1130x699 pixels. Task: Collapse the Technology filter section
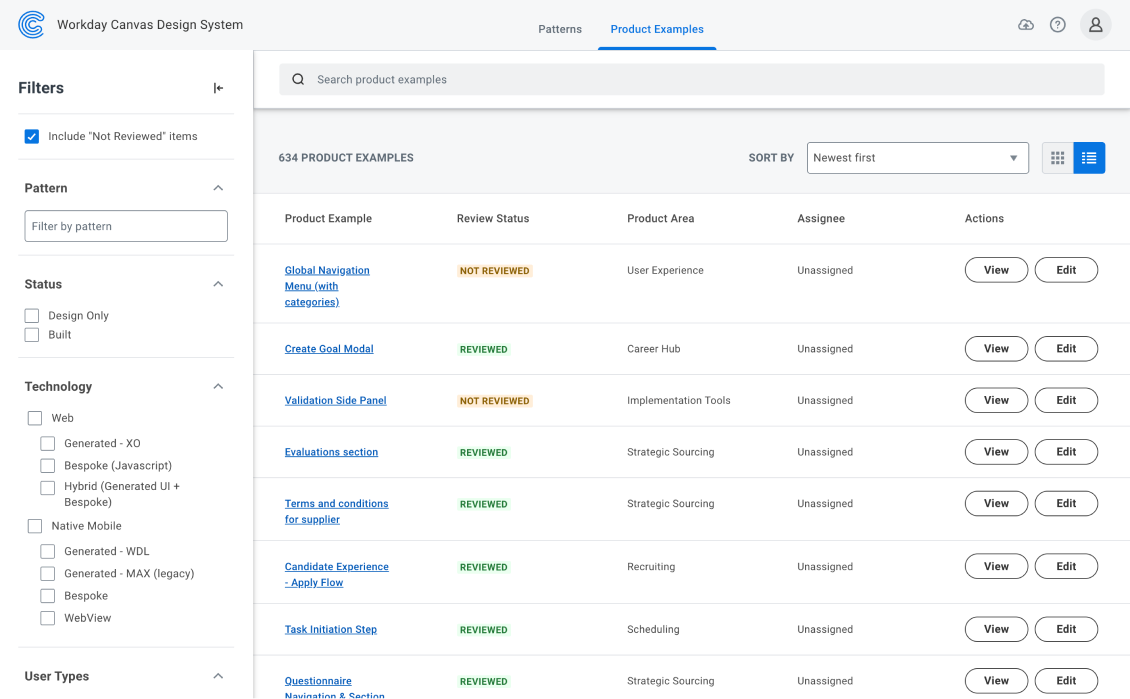point(218,387)
